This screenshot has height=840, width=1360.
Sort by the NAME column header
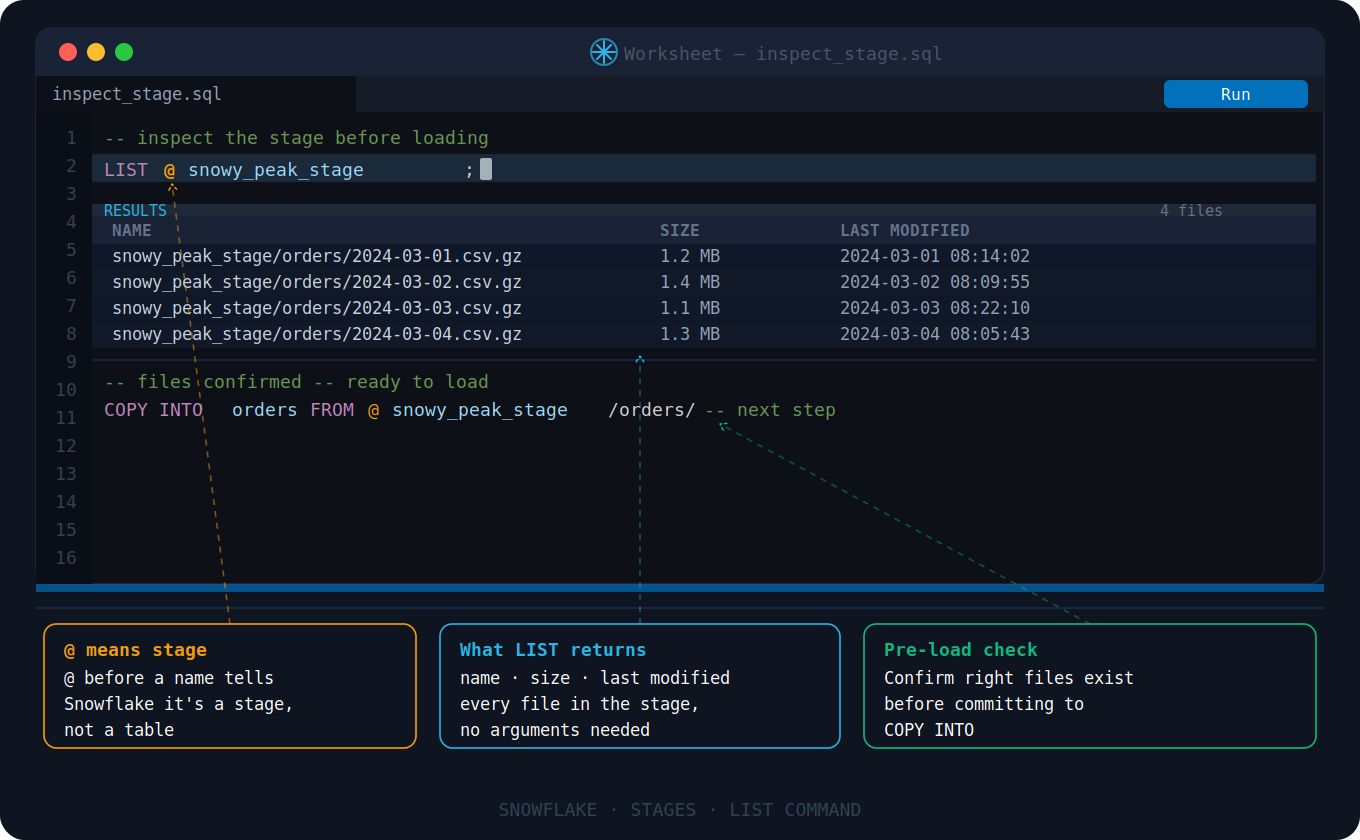click(132, 231)
